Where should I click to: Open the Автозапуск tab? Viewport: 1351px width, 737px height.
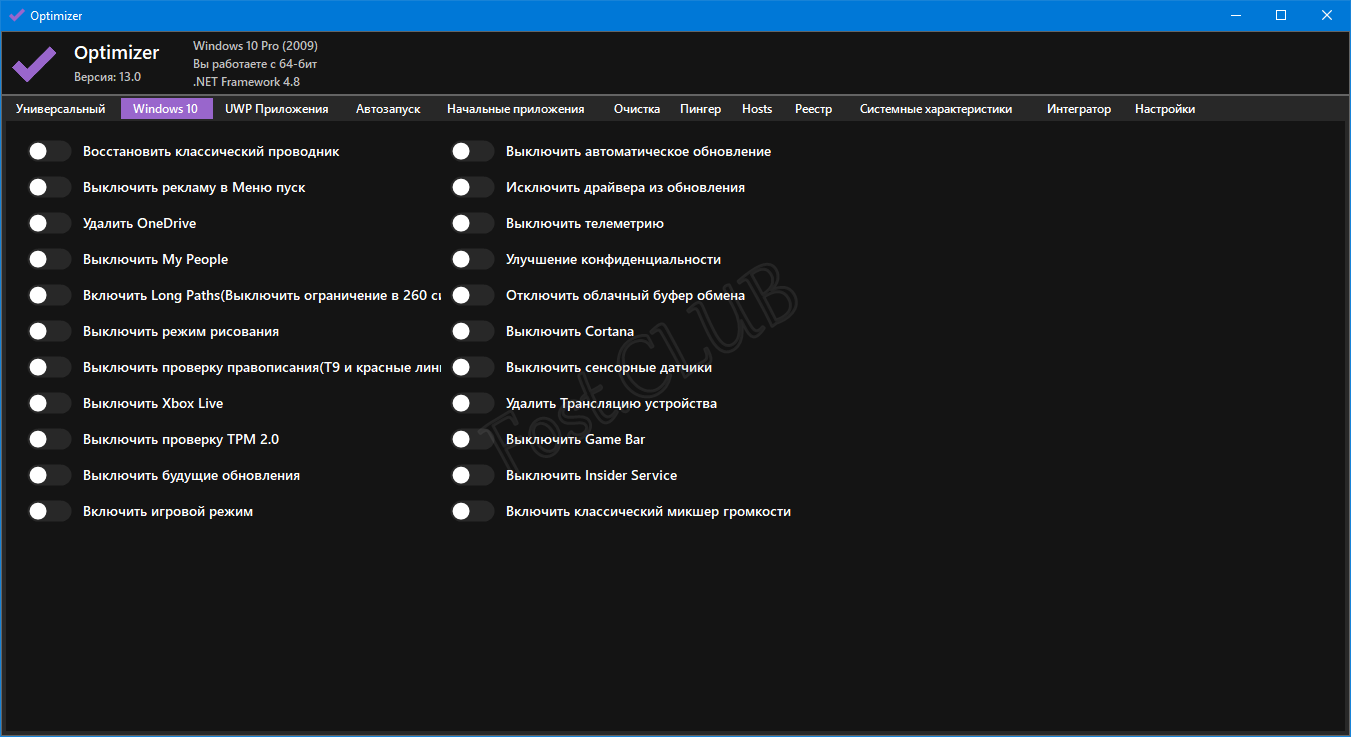(388, 109)
